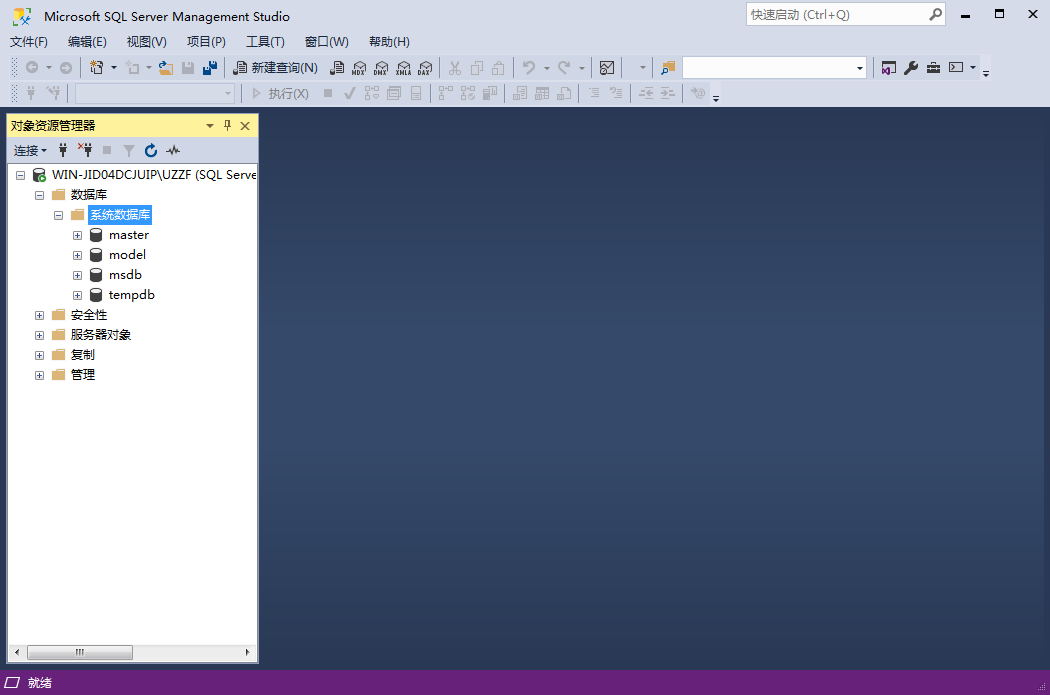Open the 项目(P) menu
The width and height of the screenshot is (1050, 695).
point(206,42)
